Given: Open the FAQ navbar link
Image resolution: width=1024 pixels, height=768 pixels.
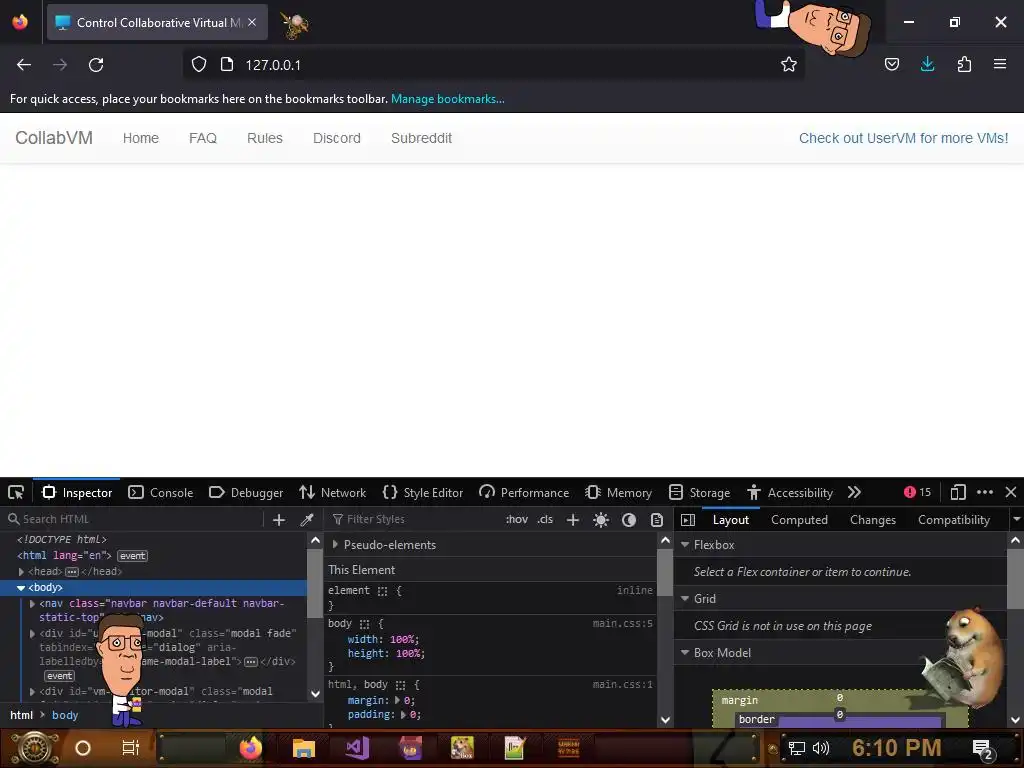Looking at the screenshot, I should click(x=202, y=138).
